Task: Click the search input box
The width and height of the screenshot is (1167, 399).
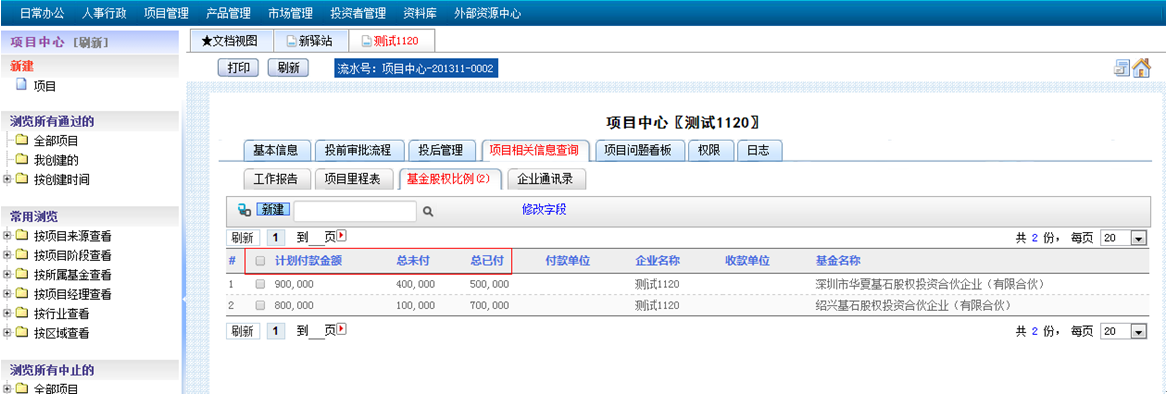Action: pyautogui.click(x=355, y=211)
